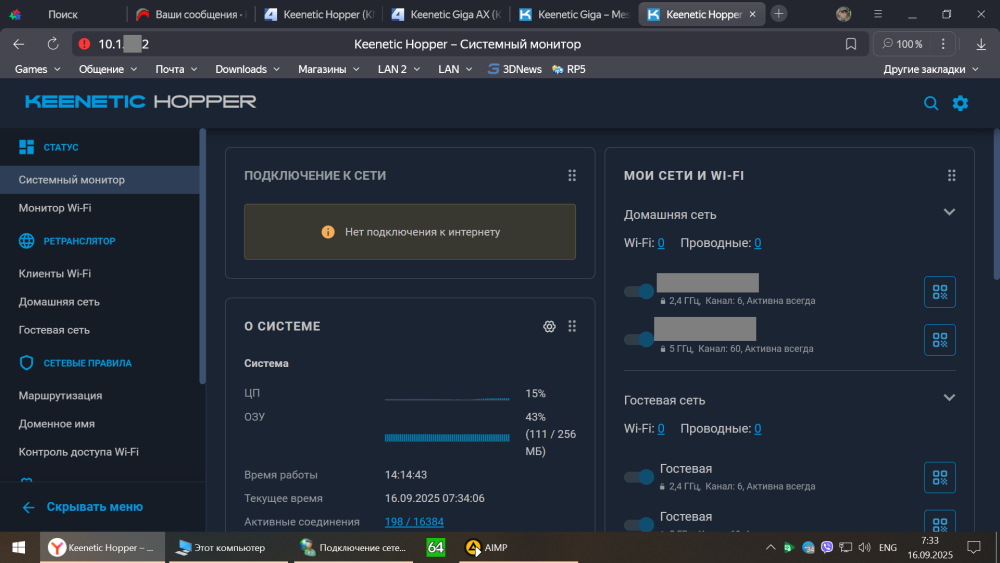The height and width of the screenshot is (563, 1000).
Task: Open the home network Wi-Fi client count link
Action: coord(661,243)
